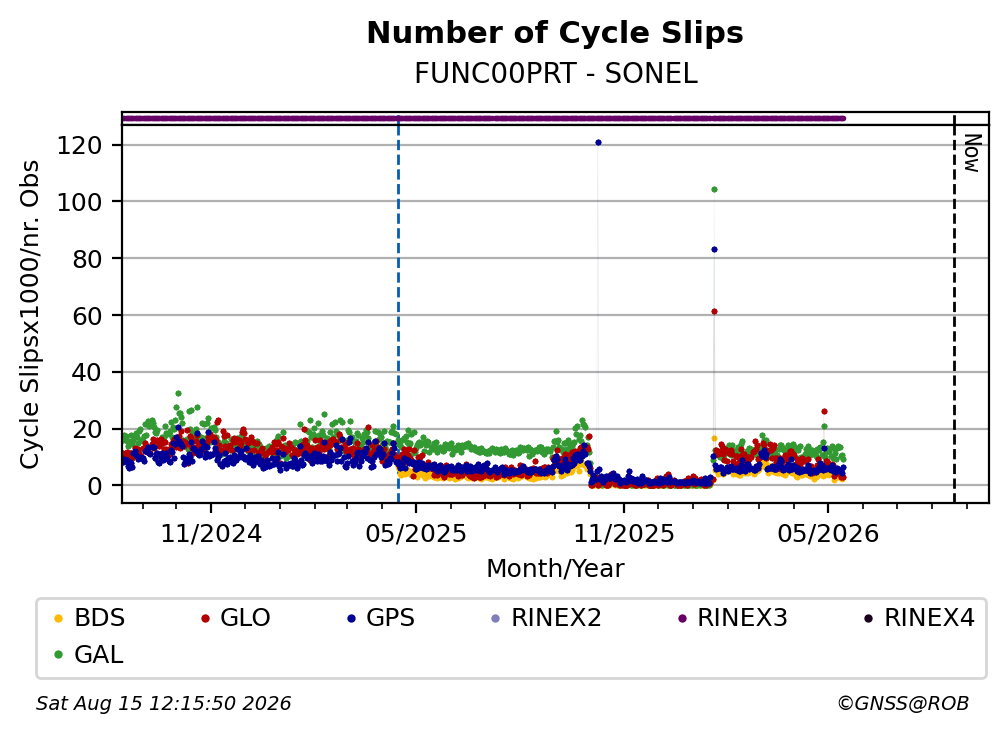1008x734 pixels.
Task: Click the 'Month/Year' x-axis label
Action: pyautogui.click(x=555, y=569)
